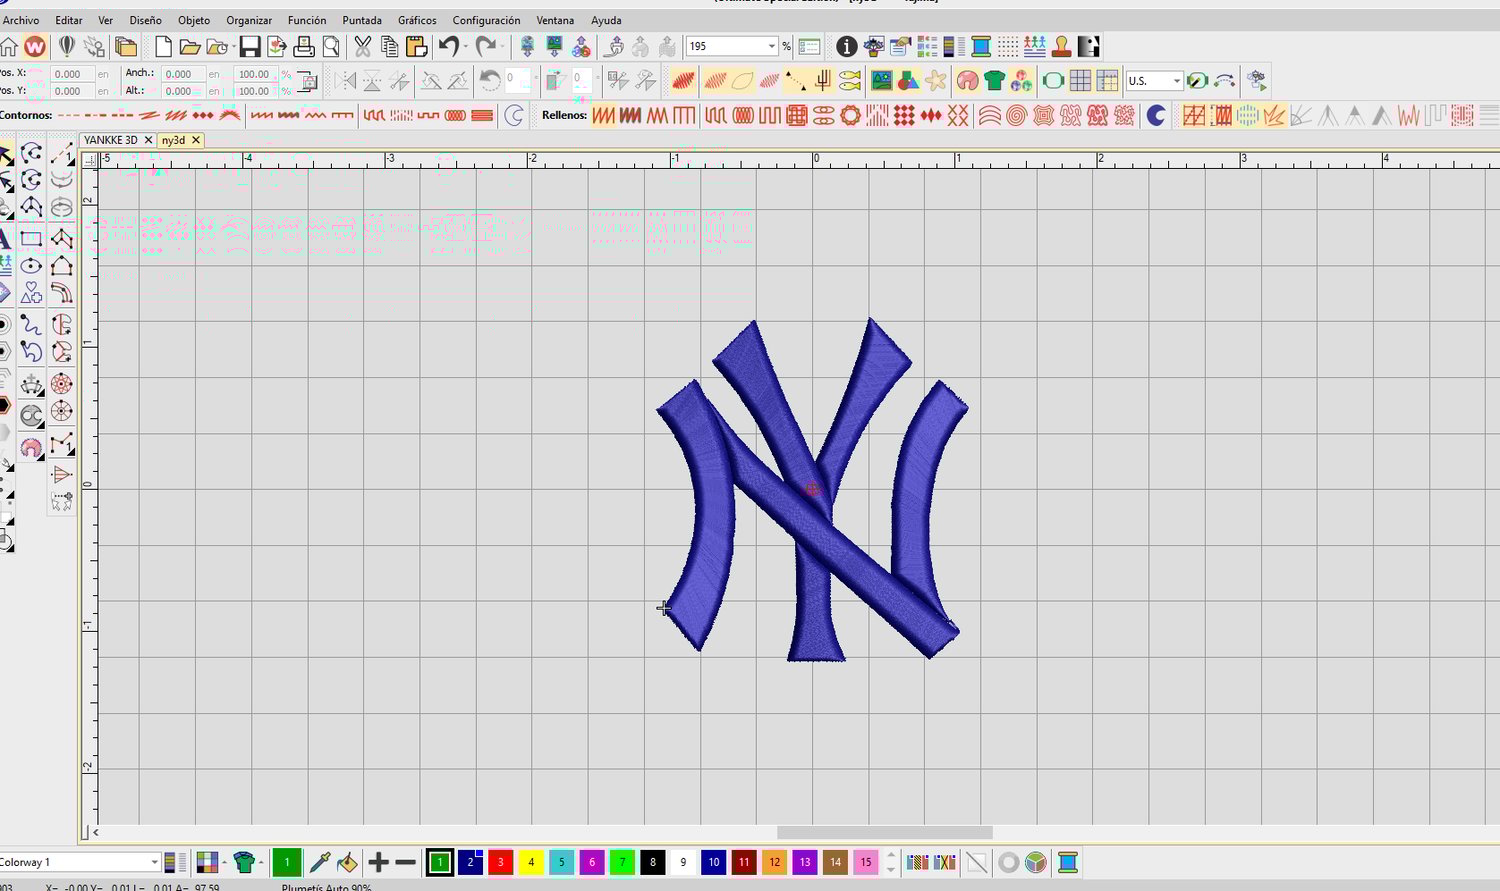Click the Home icon in the toolbar
The width and height of the screenshot is (1500, 891).
[9, 46]
